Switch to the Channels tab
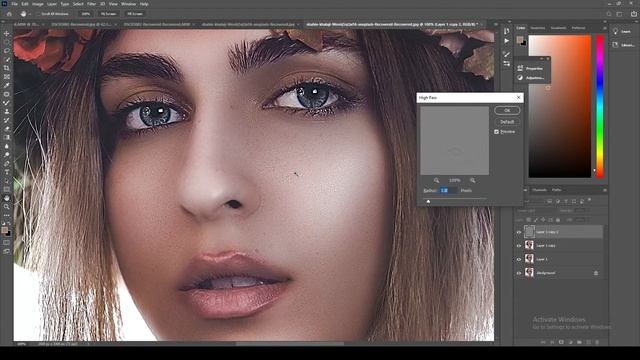The image size is (640, 360). [x=539, y=190]
